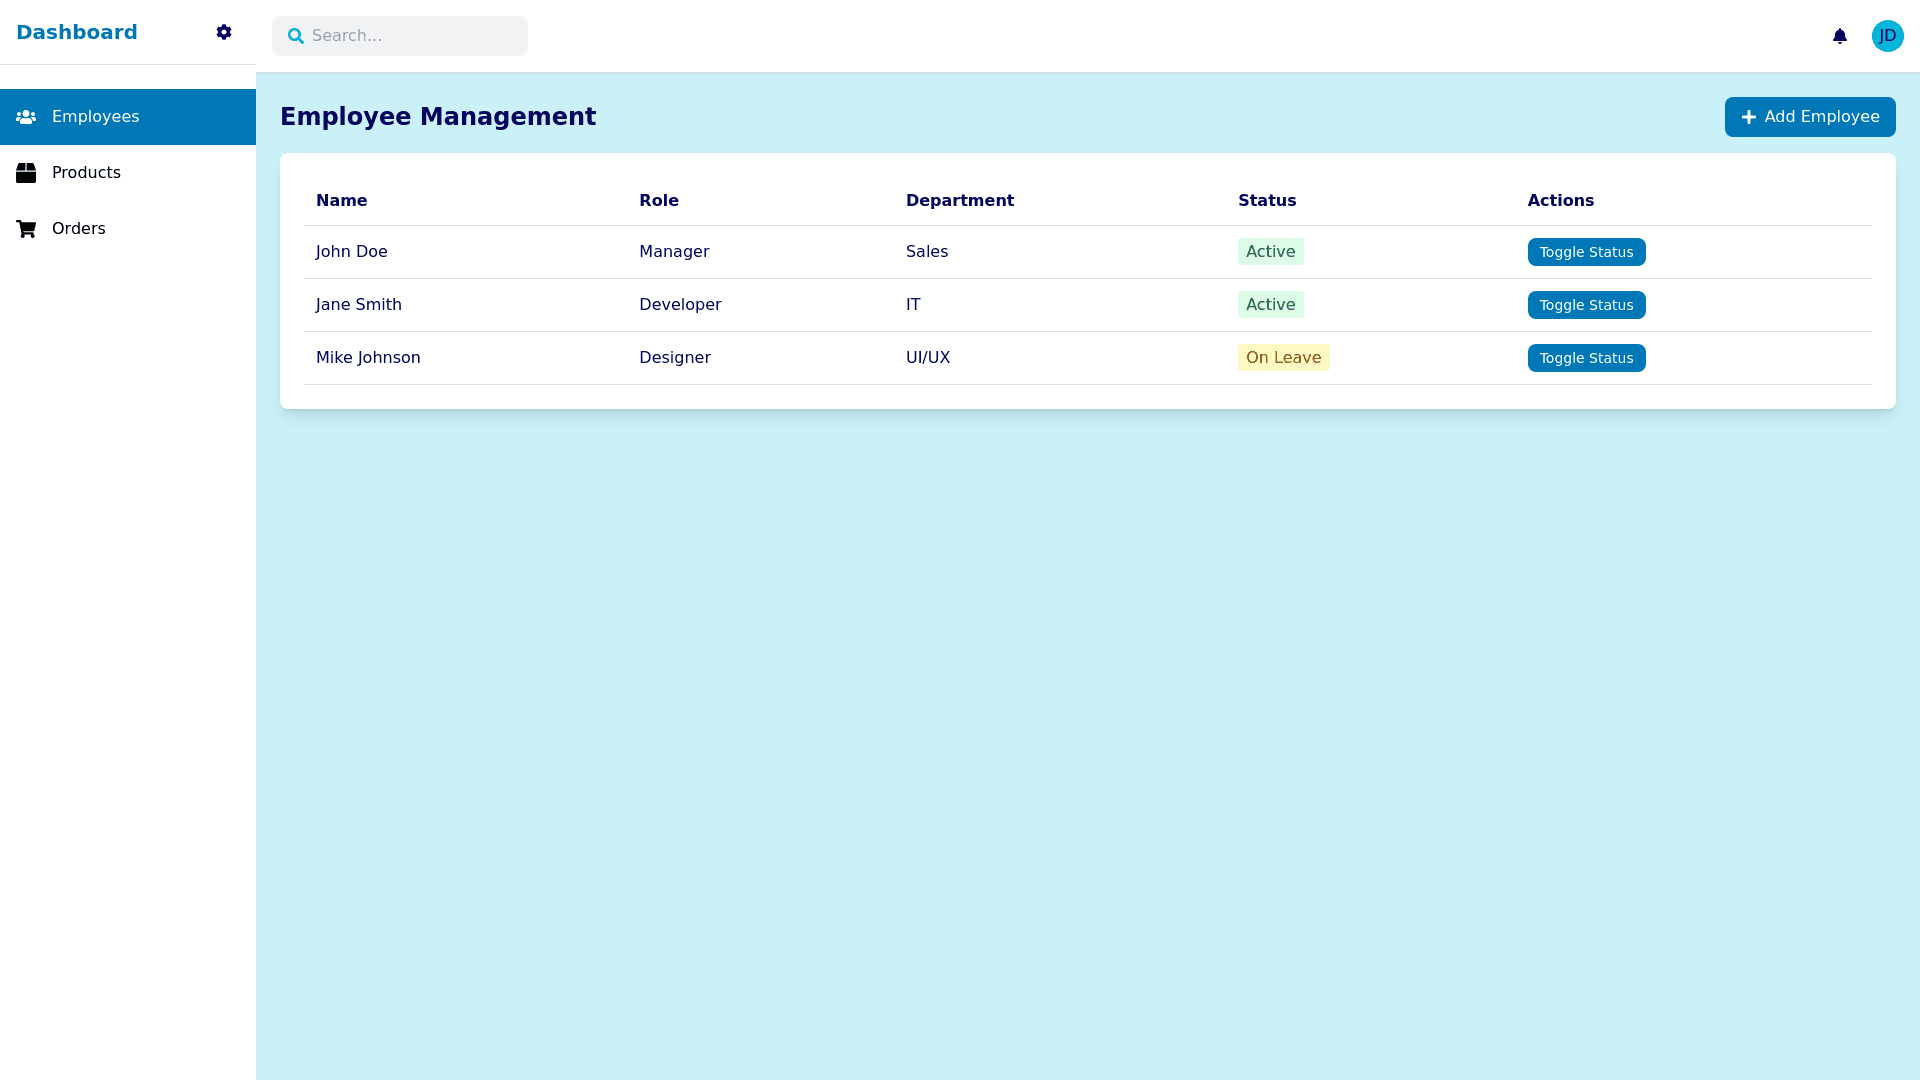
Task: Select the Employees people icon
Action: point(26,116)
